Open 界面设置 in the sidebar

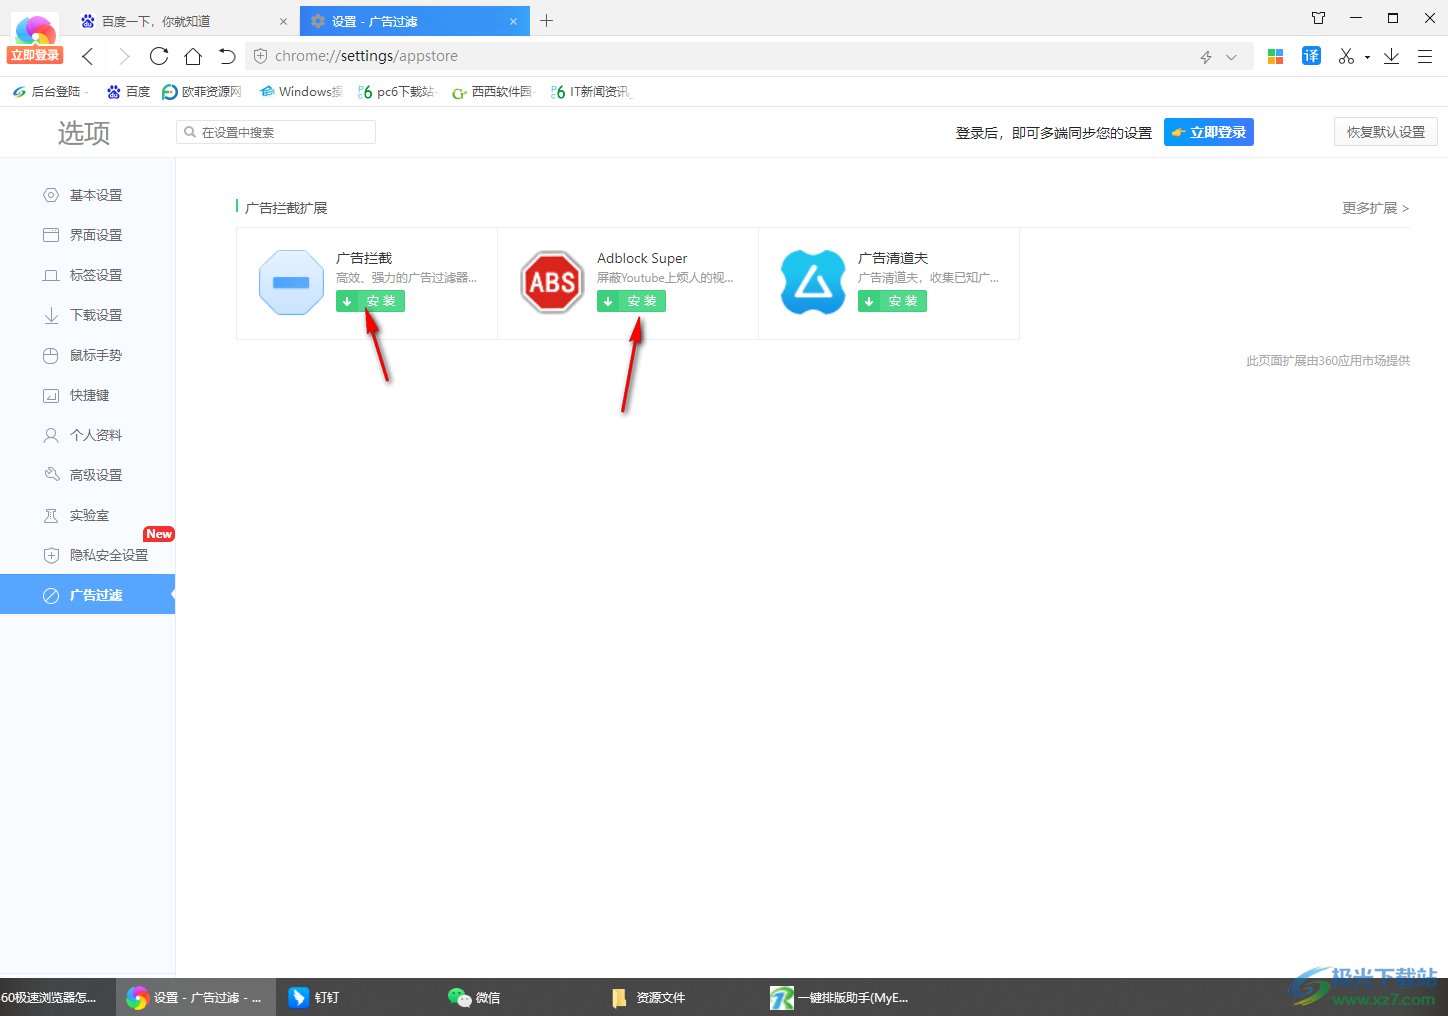click(87, 235)
